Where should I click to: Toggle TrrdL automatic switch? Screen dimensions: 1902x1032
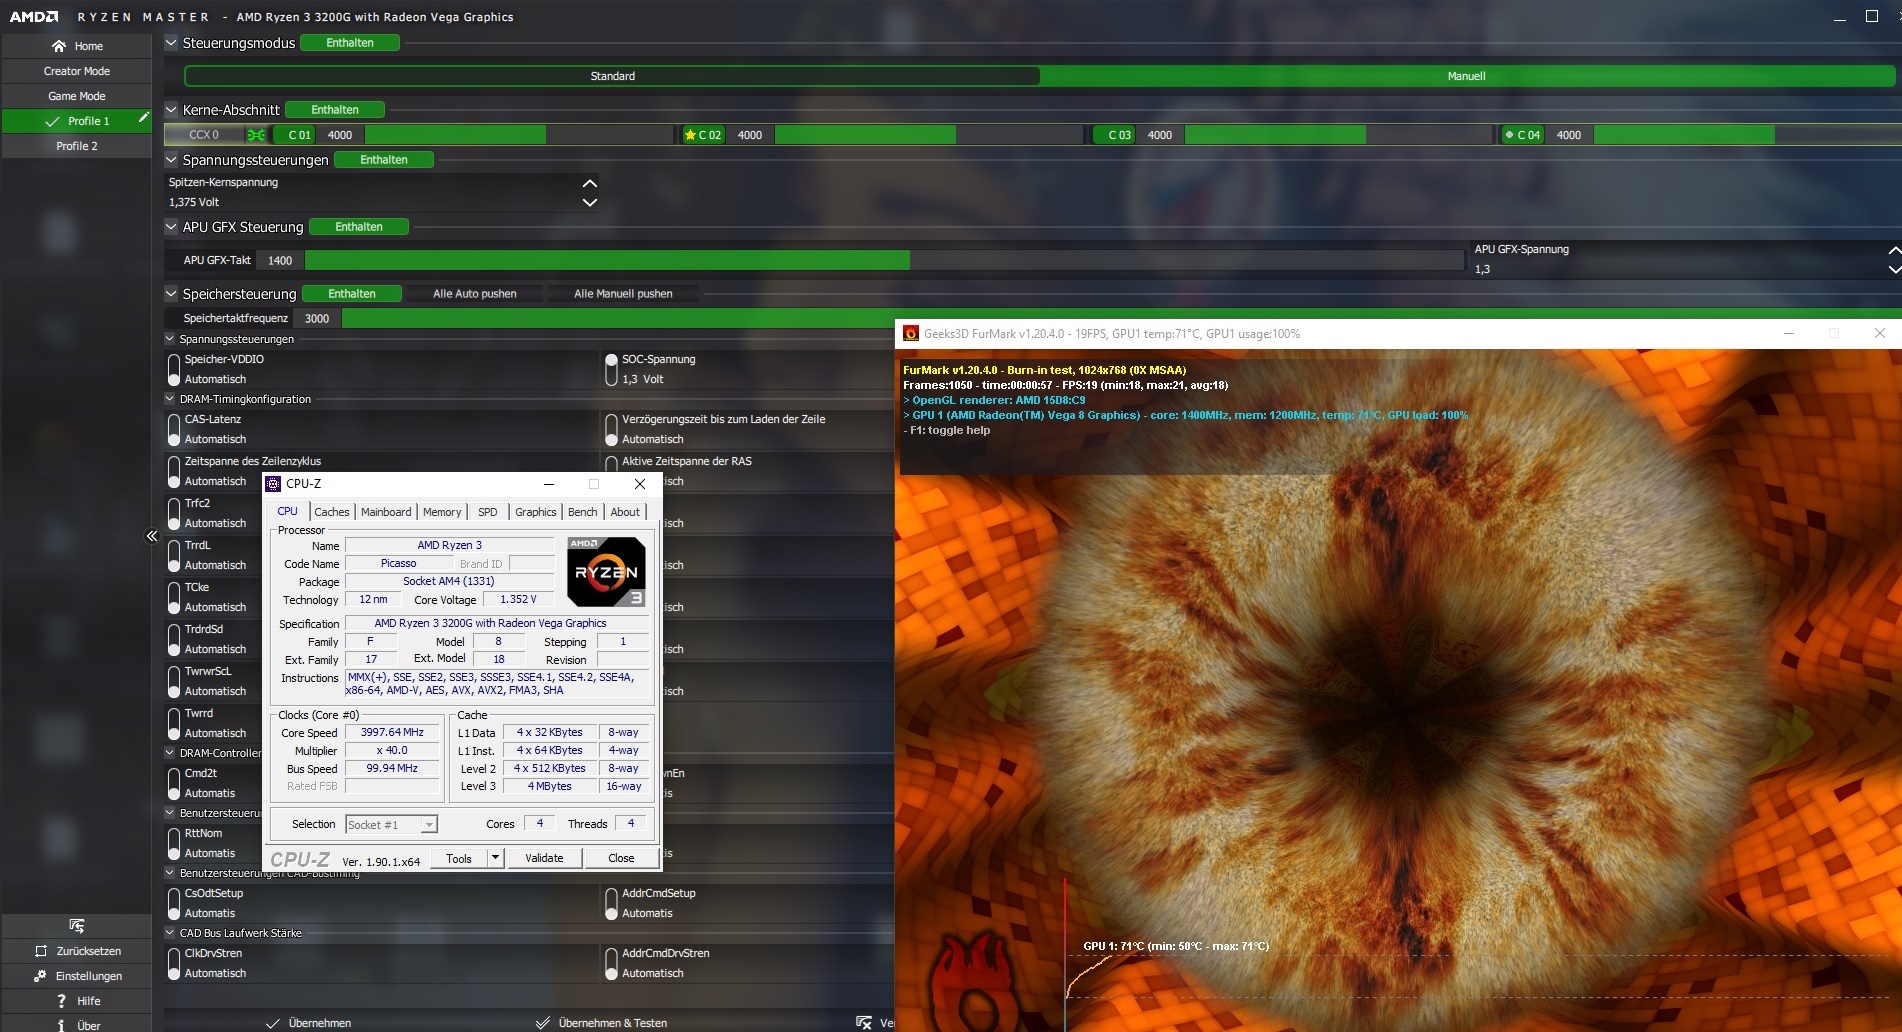click(174, 555)
